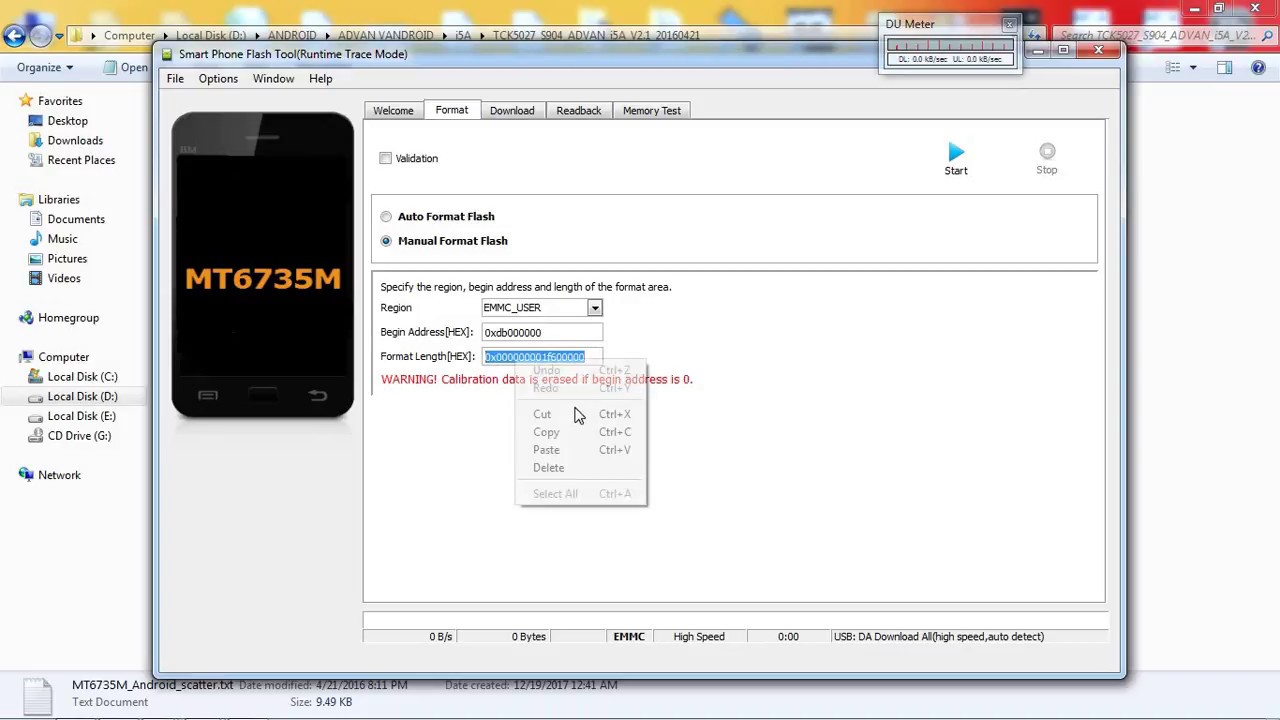Open Recent Places under Favorites
Viewport: 1280px width, 720px height.
(x=81, y=160)
